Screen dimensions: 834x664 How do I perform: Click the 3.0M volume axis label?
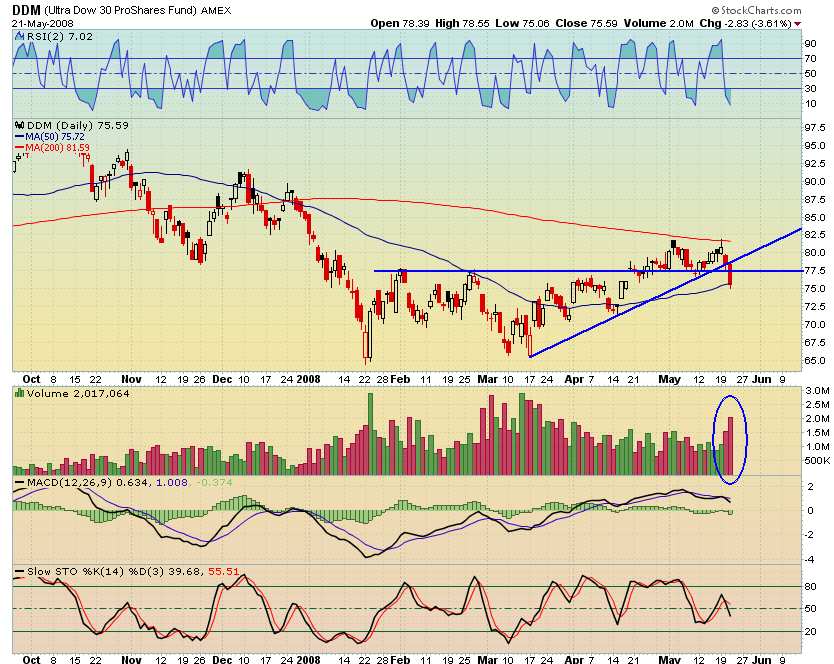[x=817, y=391]
